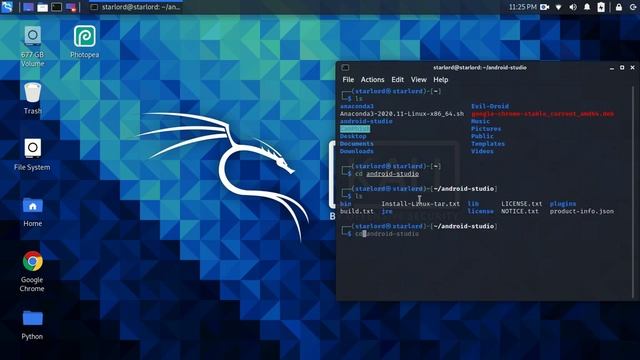Click the screen recording camera tray icon
This screenshot has width=640, height=360.
544,7
